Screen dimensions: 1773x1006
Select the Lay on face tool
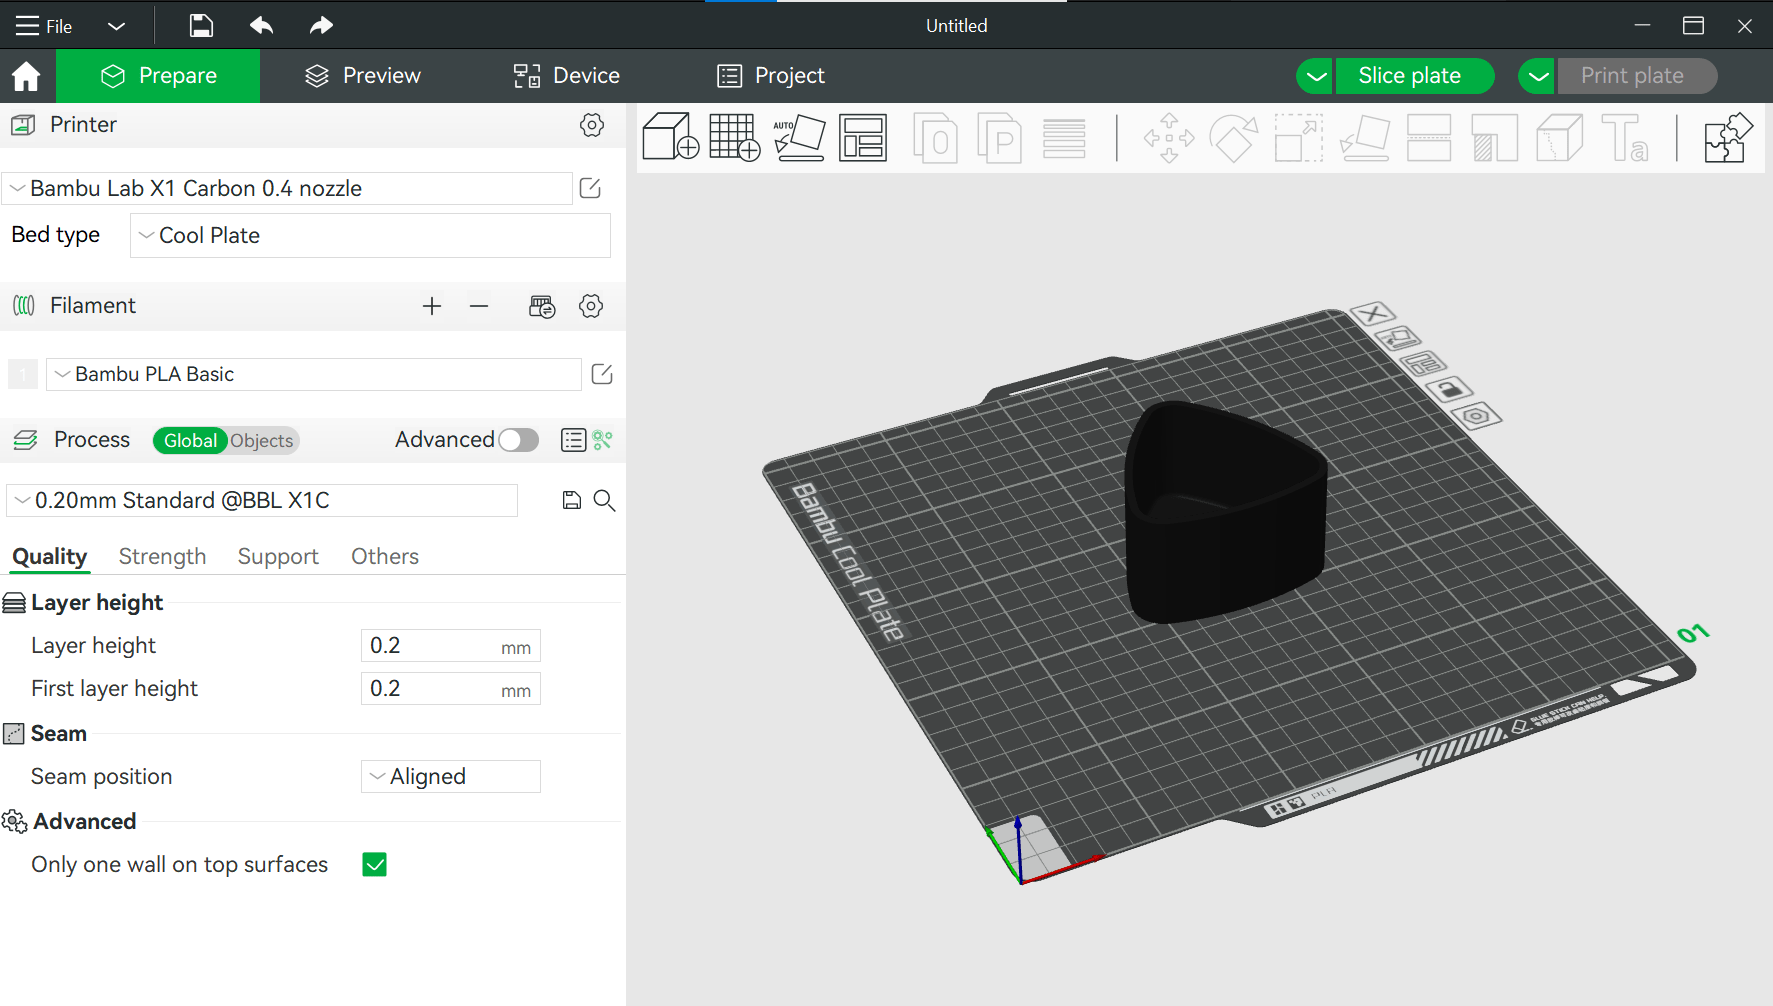pyautogui.click(x=1365, y=137)
